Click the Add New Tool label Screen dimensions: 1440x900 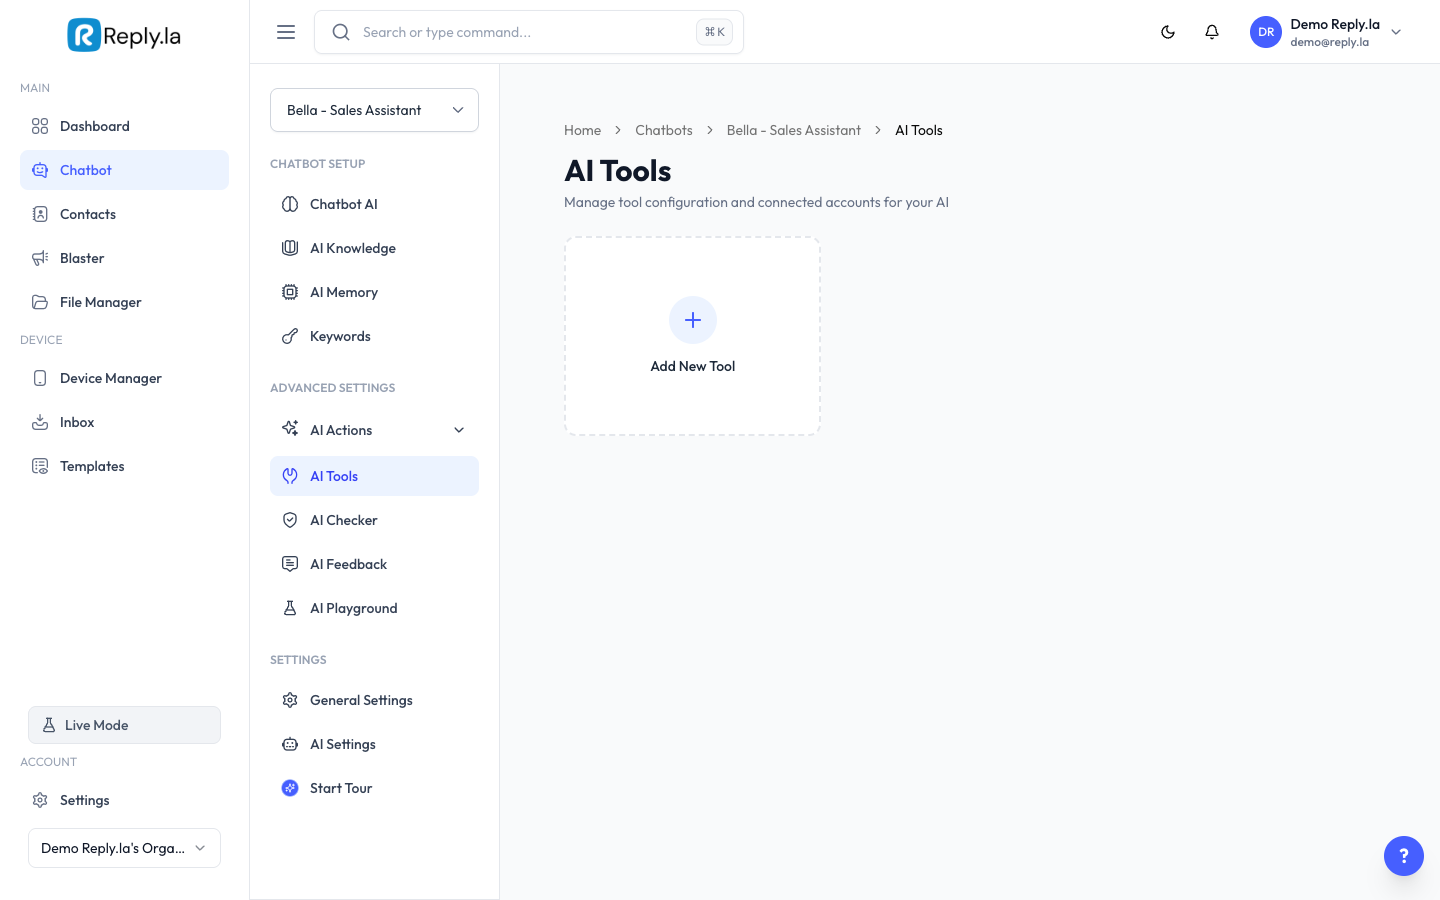click(693, 366)
